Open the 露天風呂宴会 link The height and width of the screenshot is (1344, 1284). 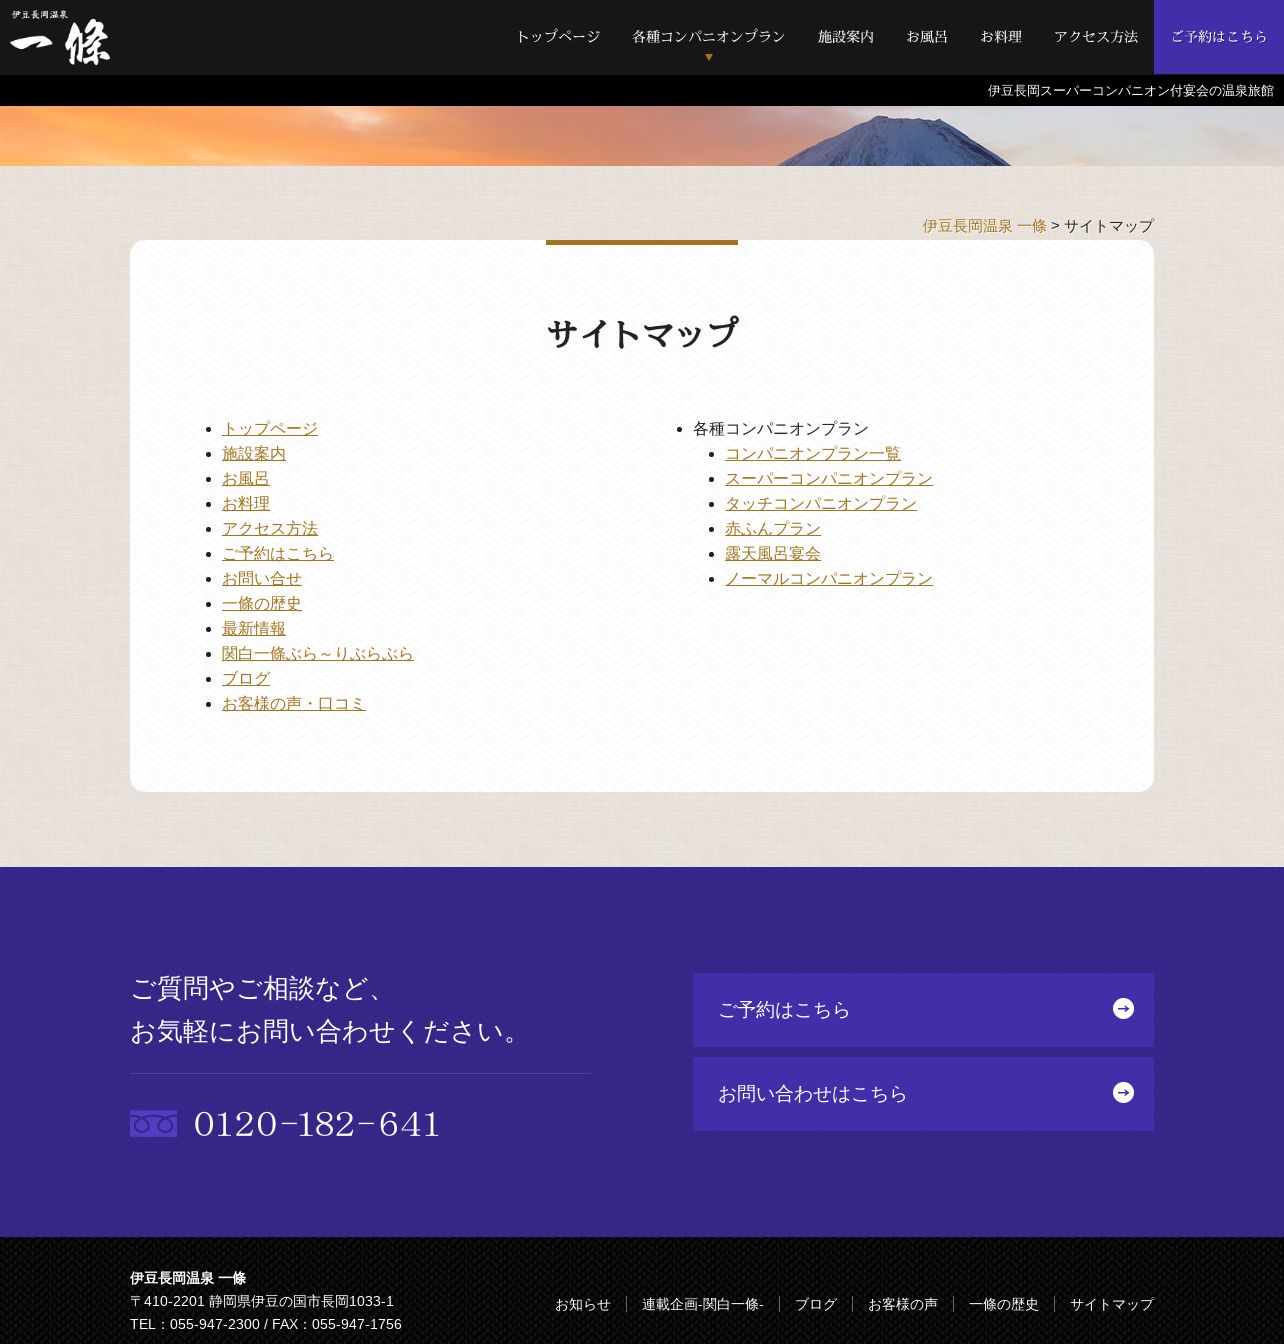click(773, 553)
